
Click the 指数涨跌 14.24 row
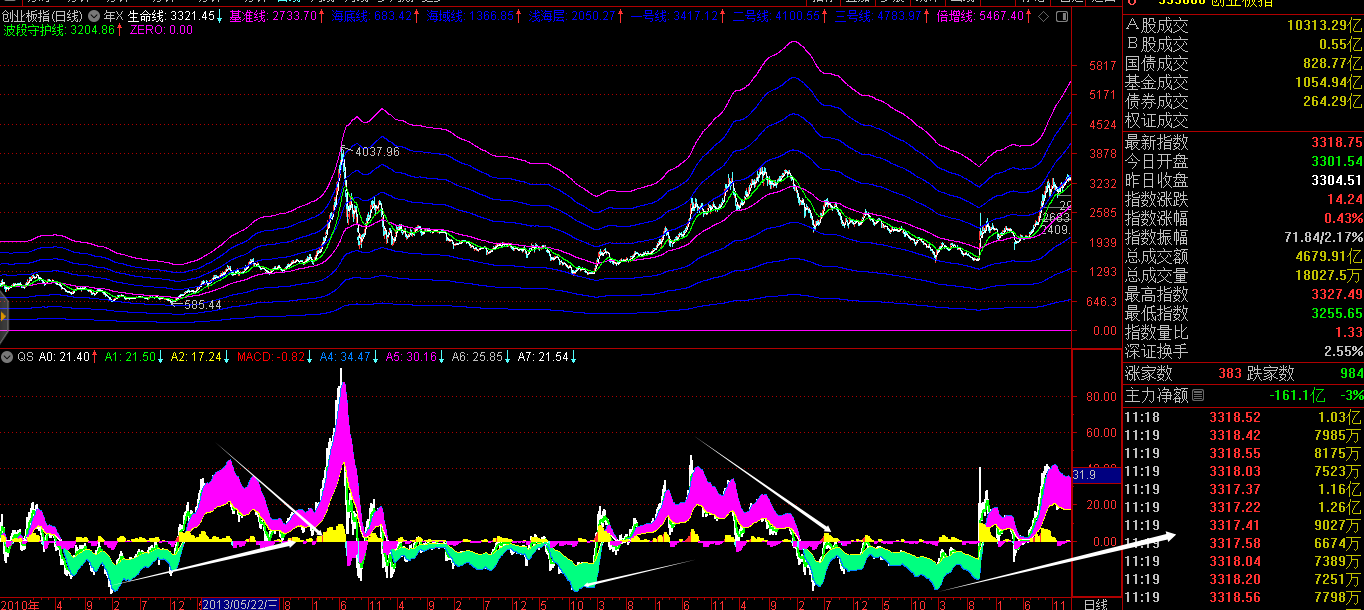click(1243, 199)
